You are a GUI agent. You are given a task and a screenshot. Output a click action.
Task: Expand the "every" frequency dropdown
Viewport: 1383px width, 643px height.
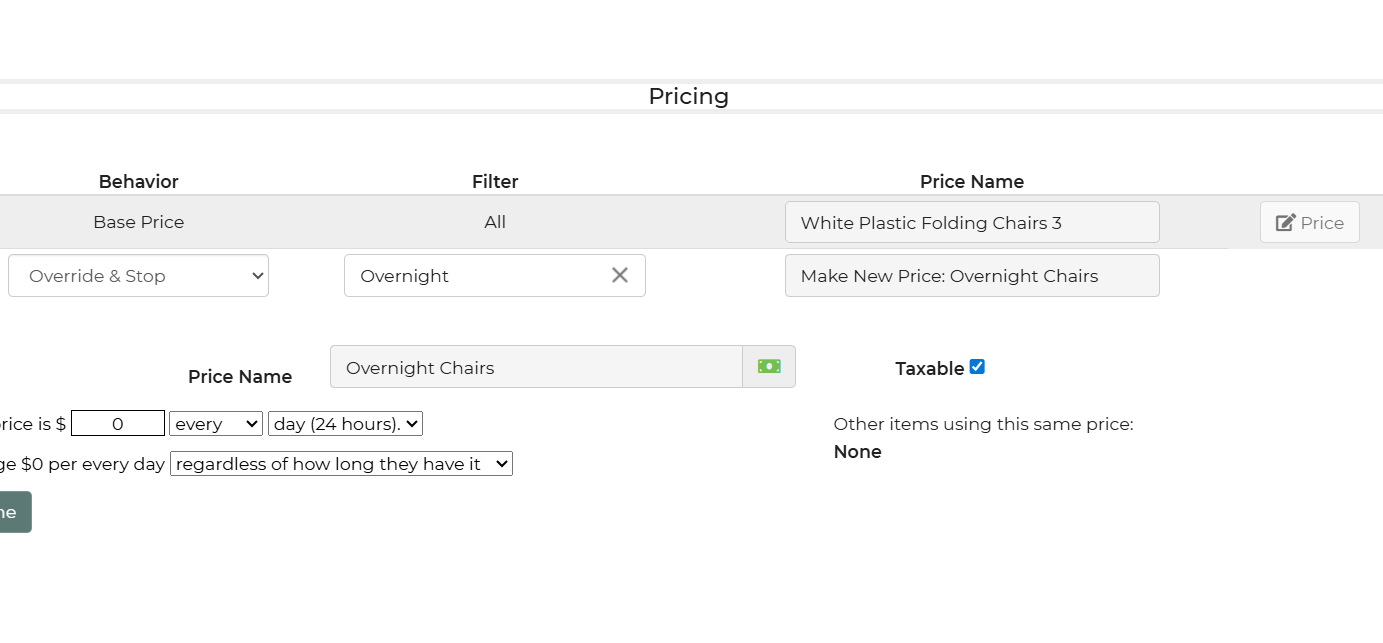(216, 424)
